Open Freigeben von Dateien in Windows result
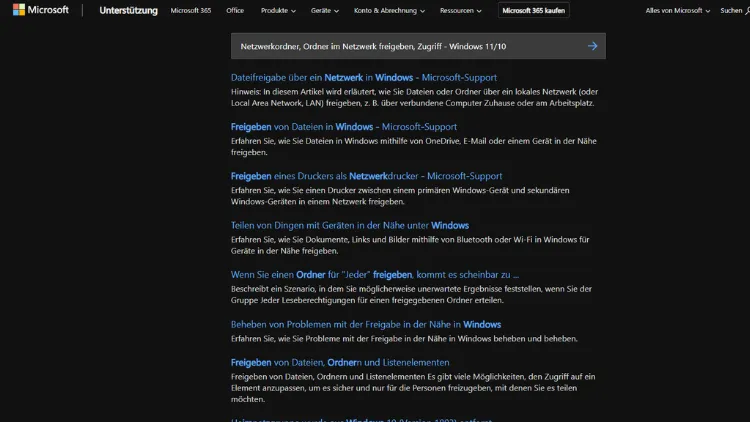750x422 pixels. pos(344,127)
